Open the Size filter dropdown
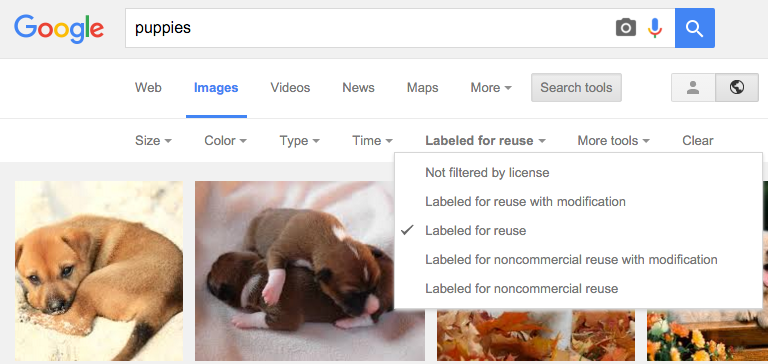 [x=153, y=141]
